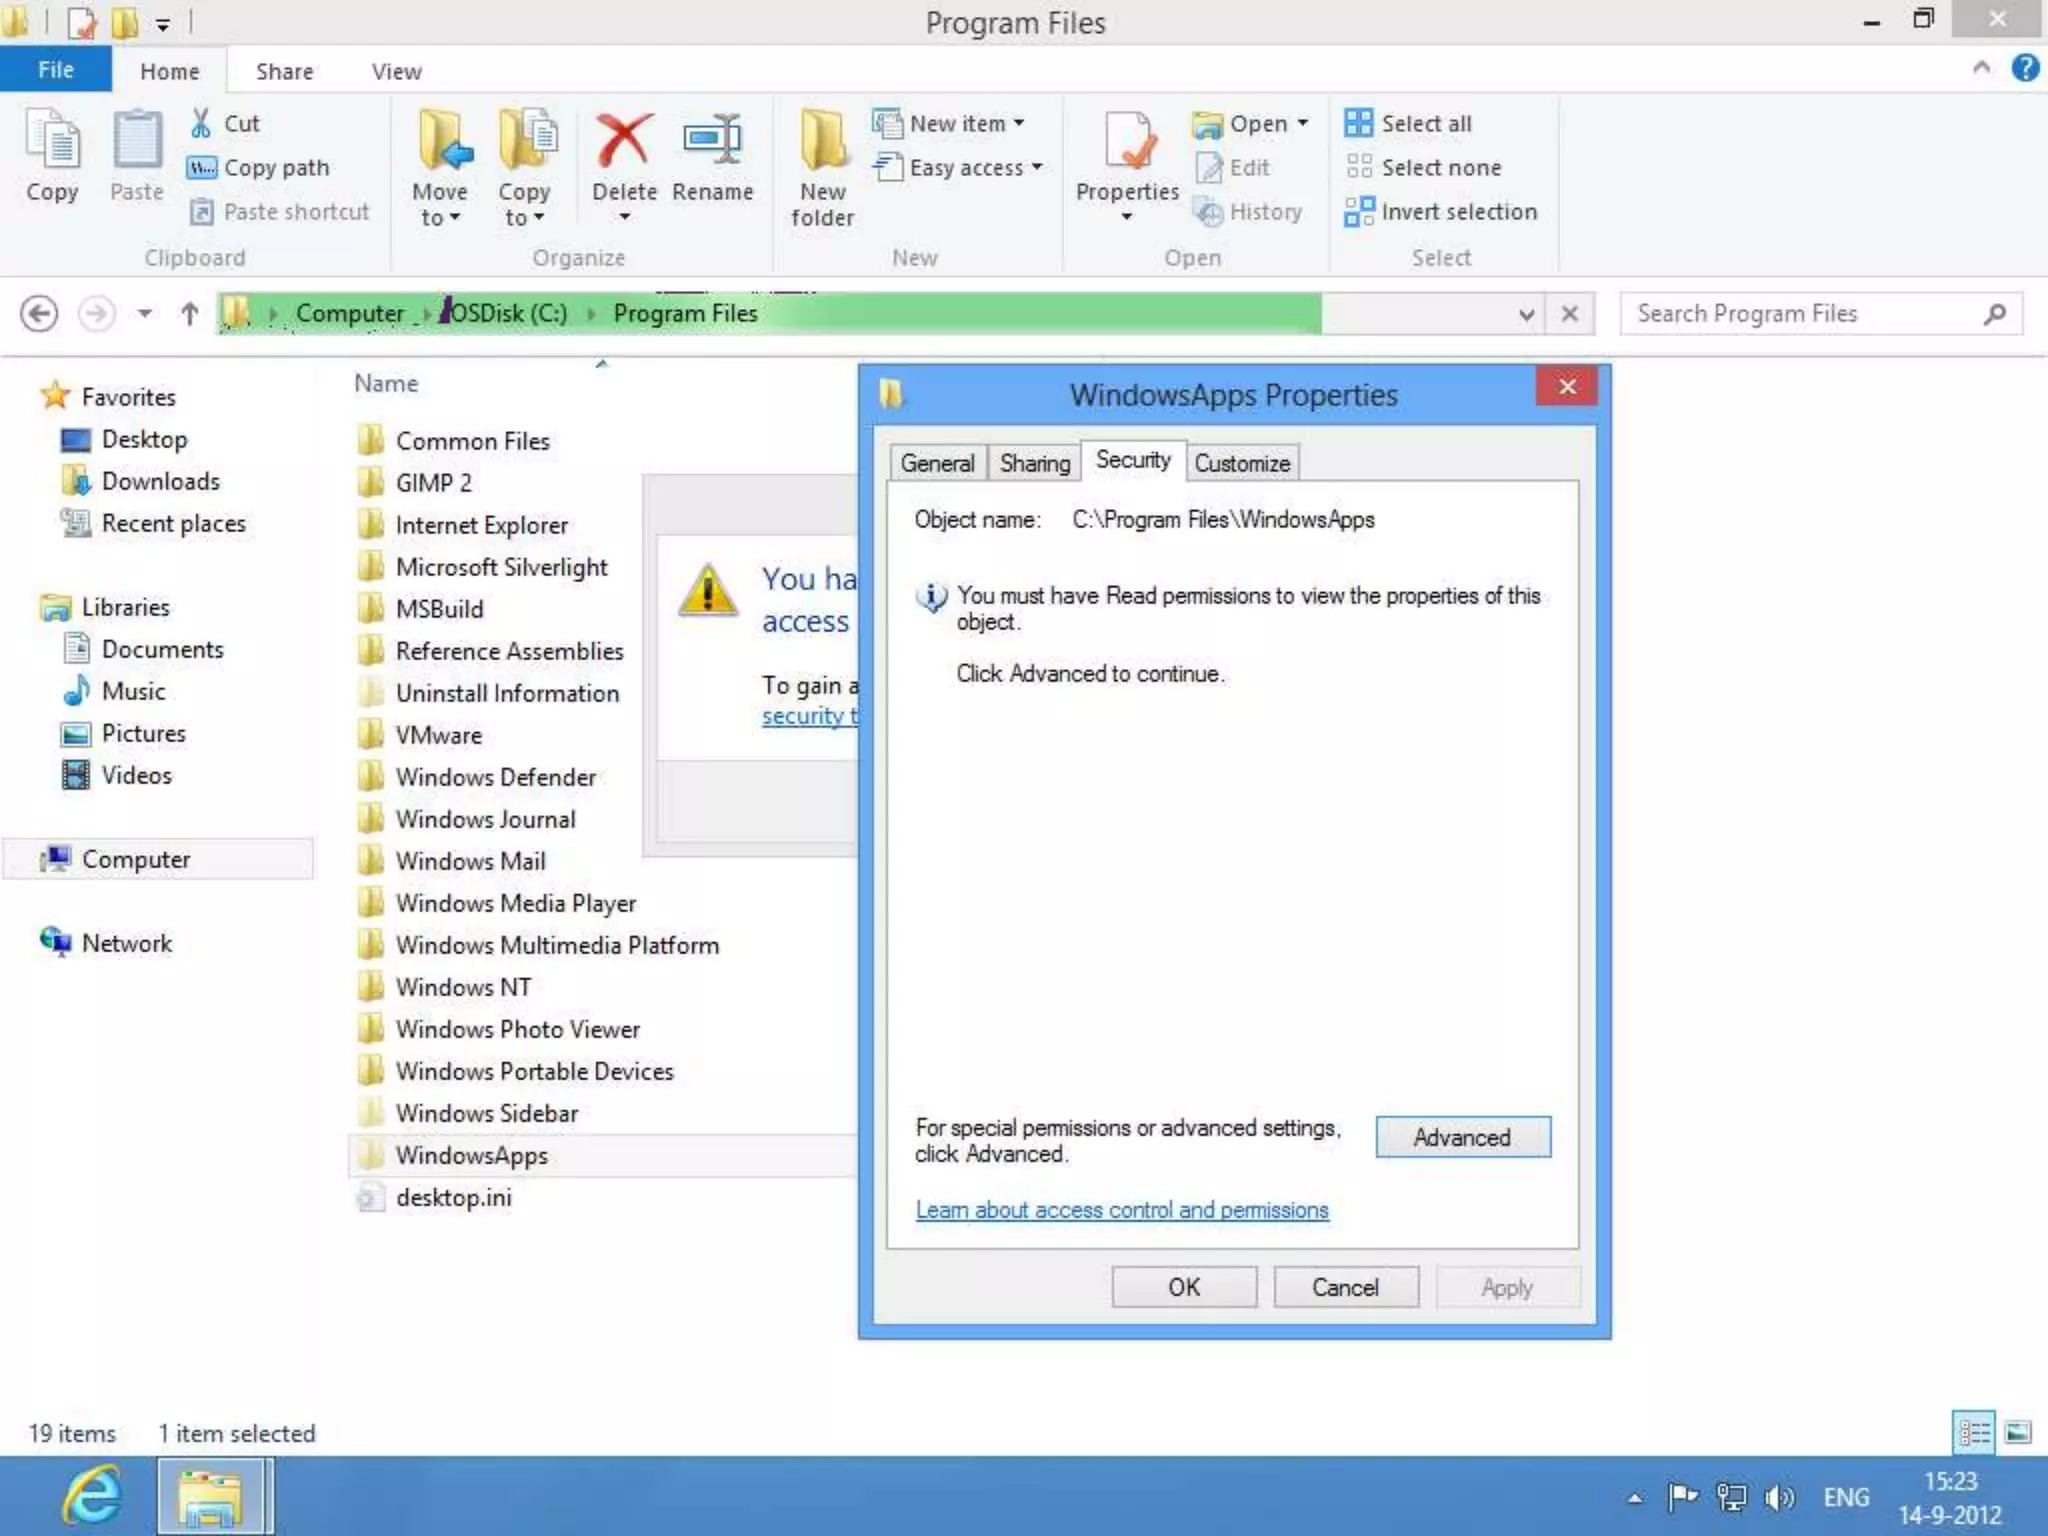This screenshot has width=2048, height=1536.
Task: Click History in the Open group
Action: (x=1249, y=211)
